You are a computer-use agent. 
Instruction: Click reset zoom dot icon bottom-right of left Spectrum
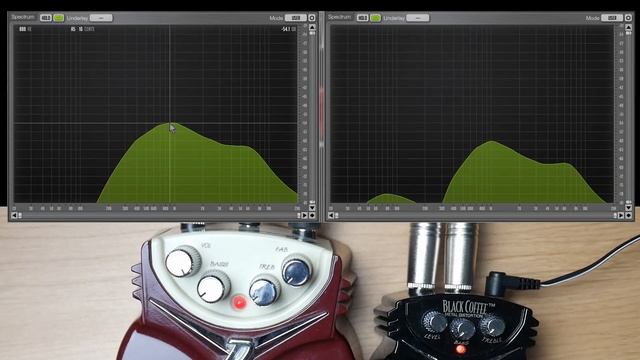pyautogui.click(x=312, y=215)
